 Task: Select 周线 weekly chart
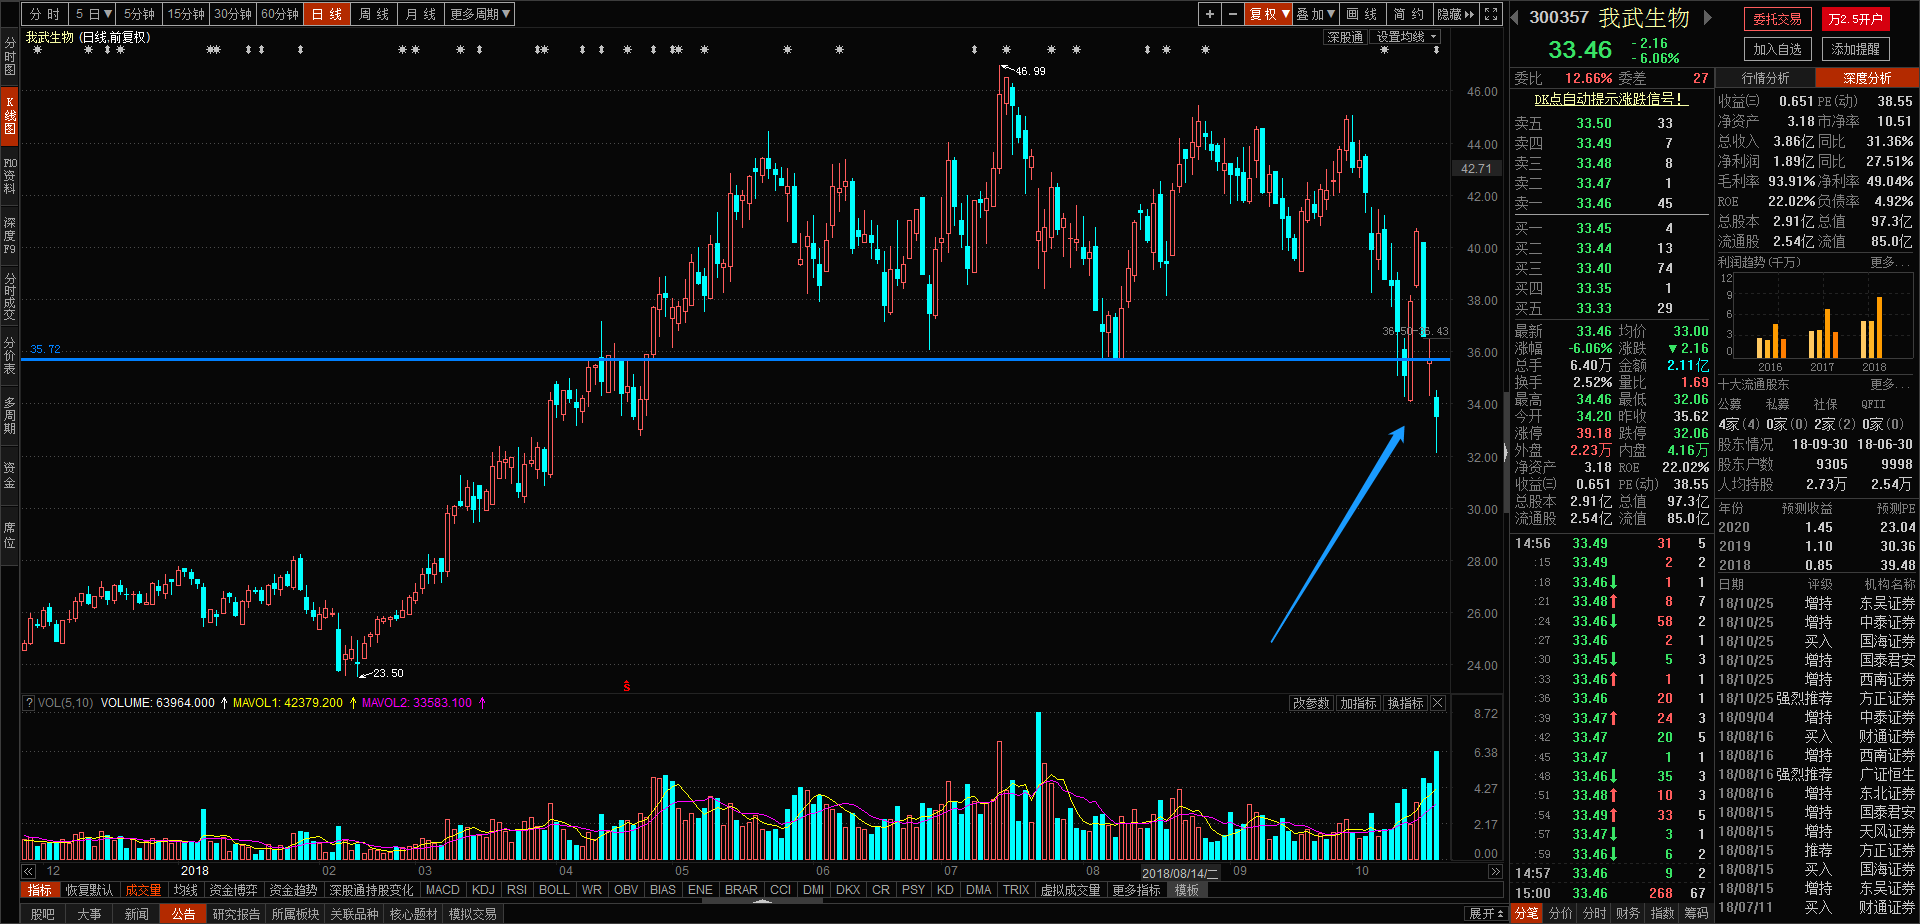pyautogui.click(x=374, y=14)
